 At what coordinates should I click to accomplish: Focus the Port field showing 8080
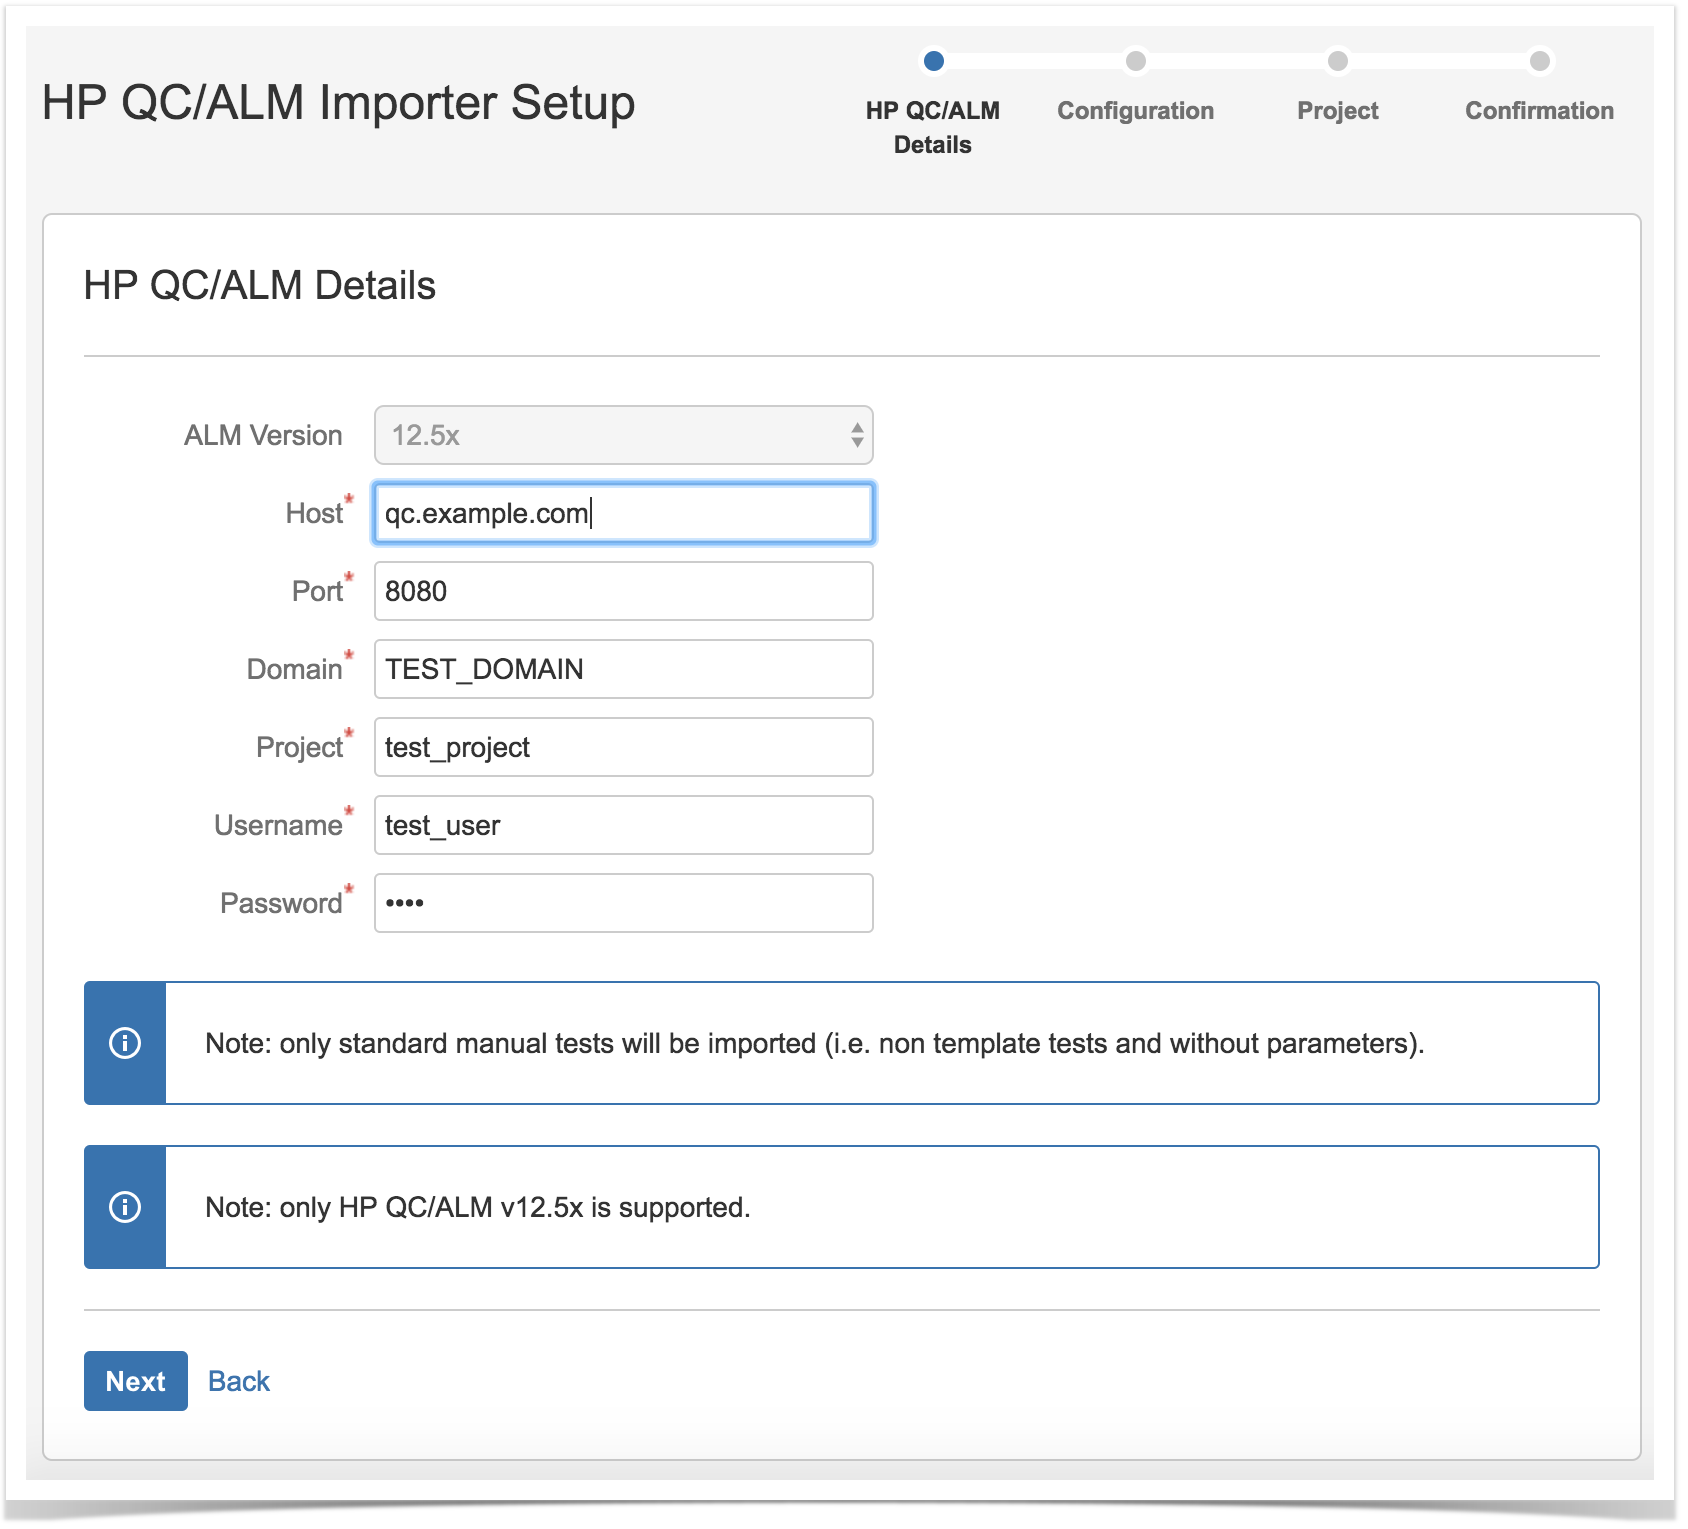[x=623, y=591]
